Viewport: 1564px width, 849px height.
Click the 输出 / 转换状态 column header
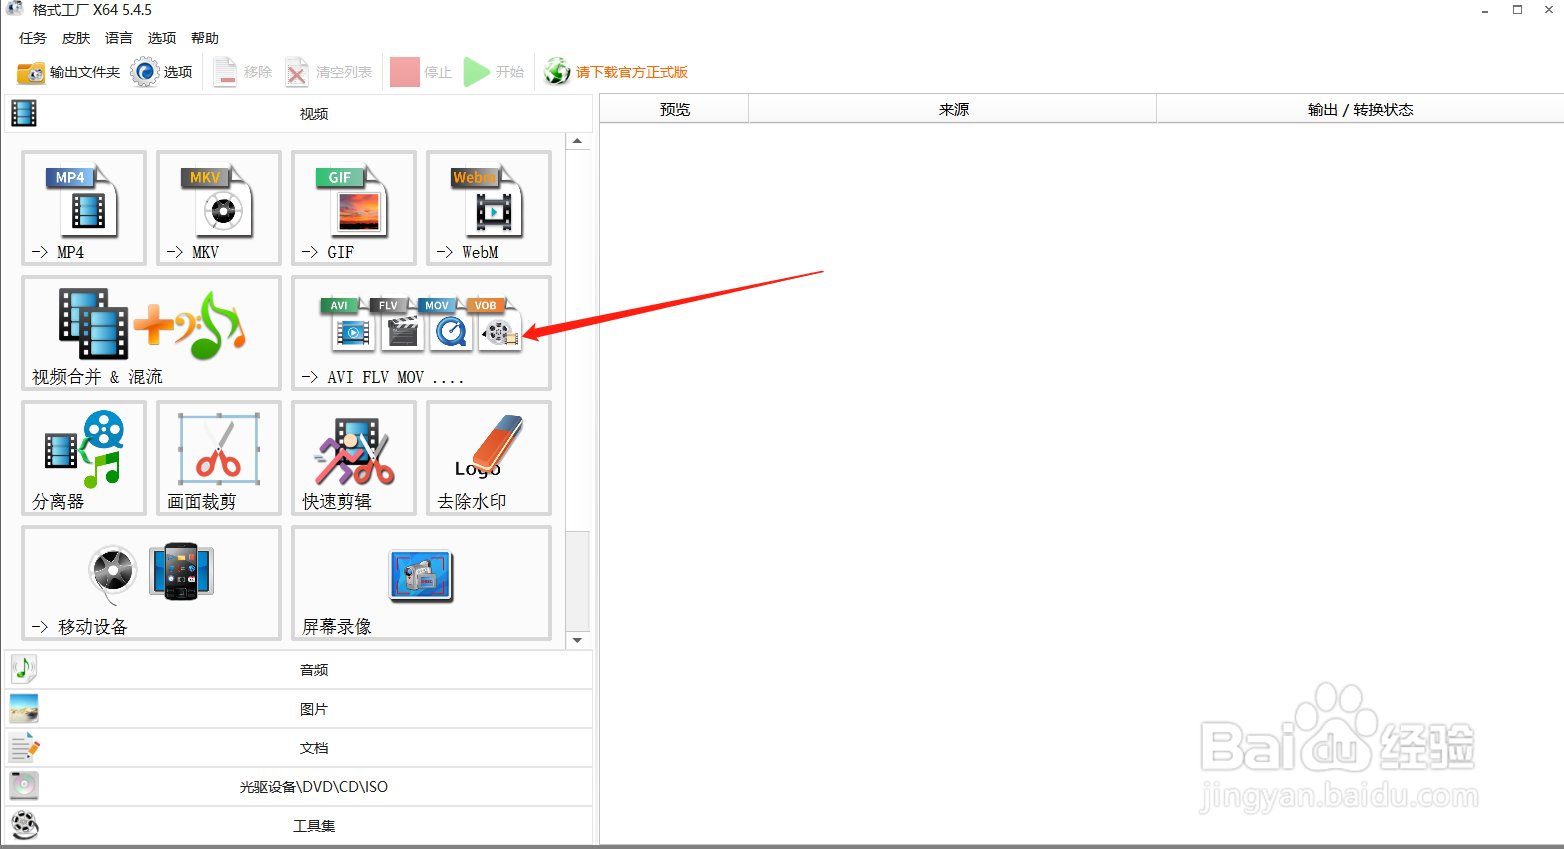(x=1360, y=109)
